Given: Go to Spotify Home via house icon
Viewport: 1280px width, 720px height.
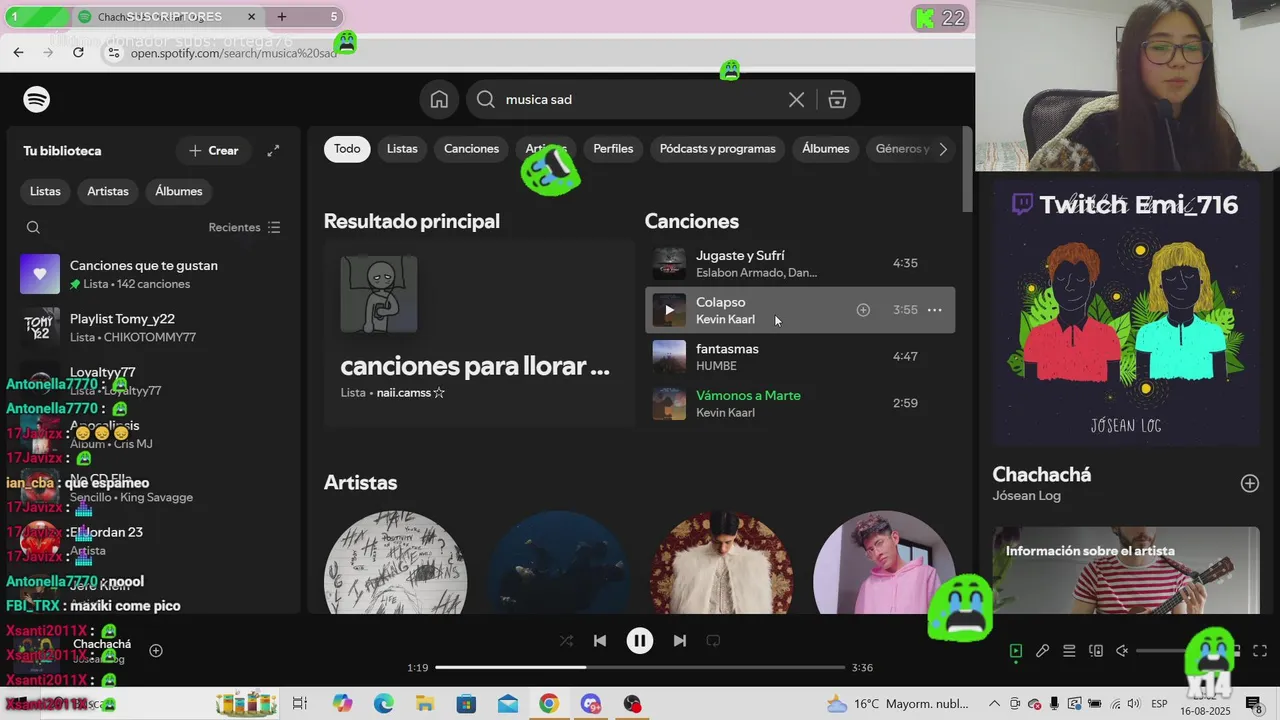Looking at the screenshot, I should (x=439, y=99).
